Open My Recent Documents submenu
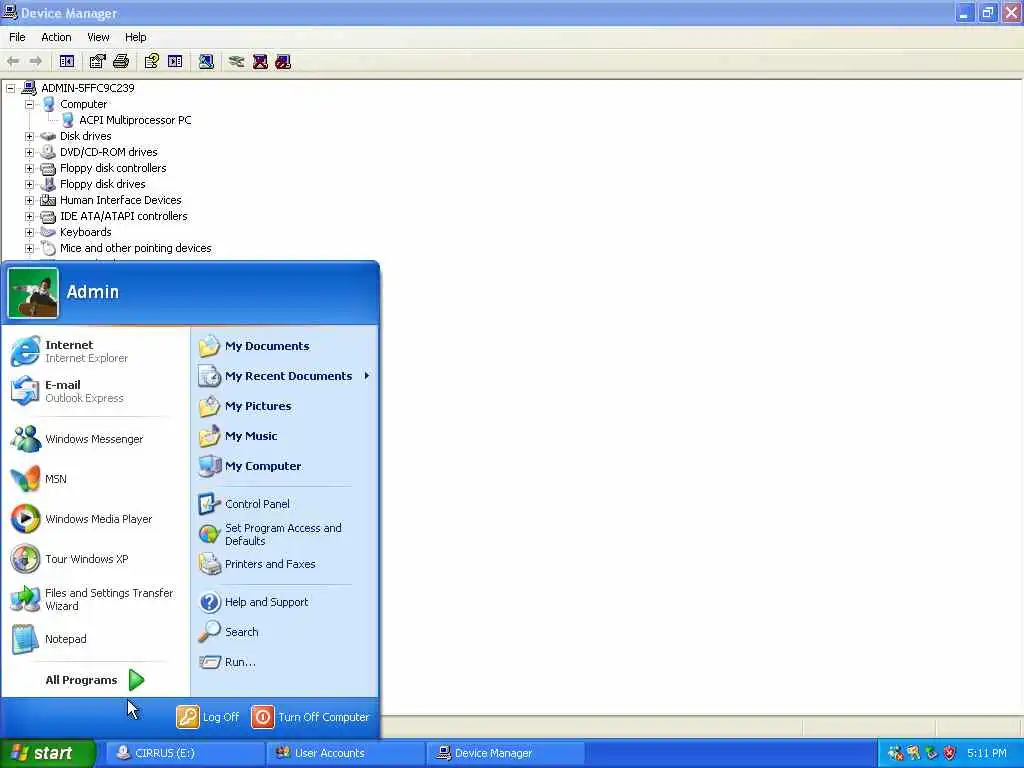This screenshot has width=1024, height=768. (x=285, y=376)
